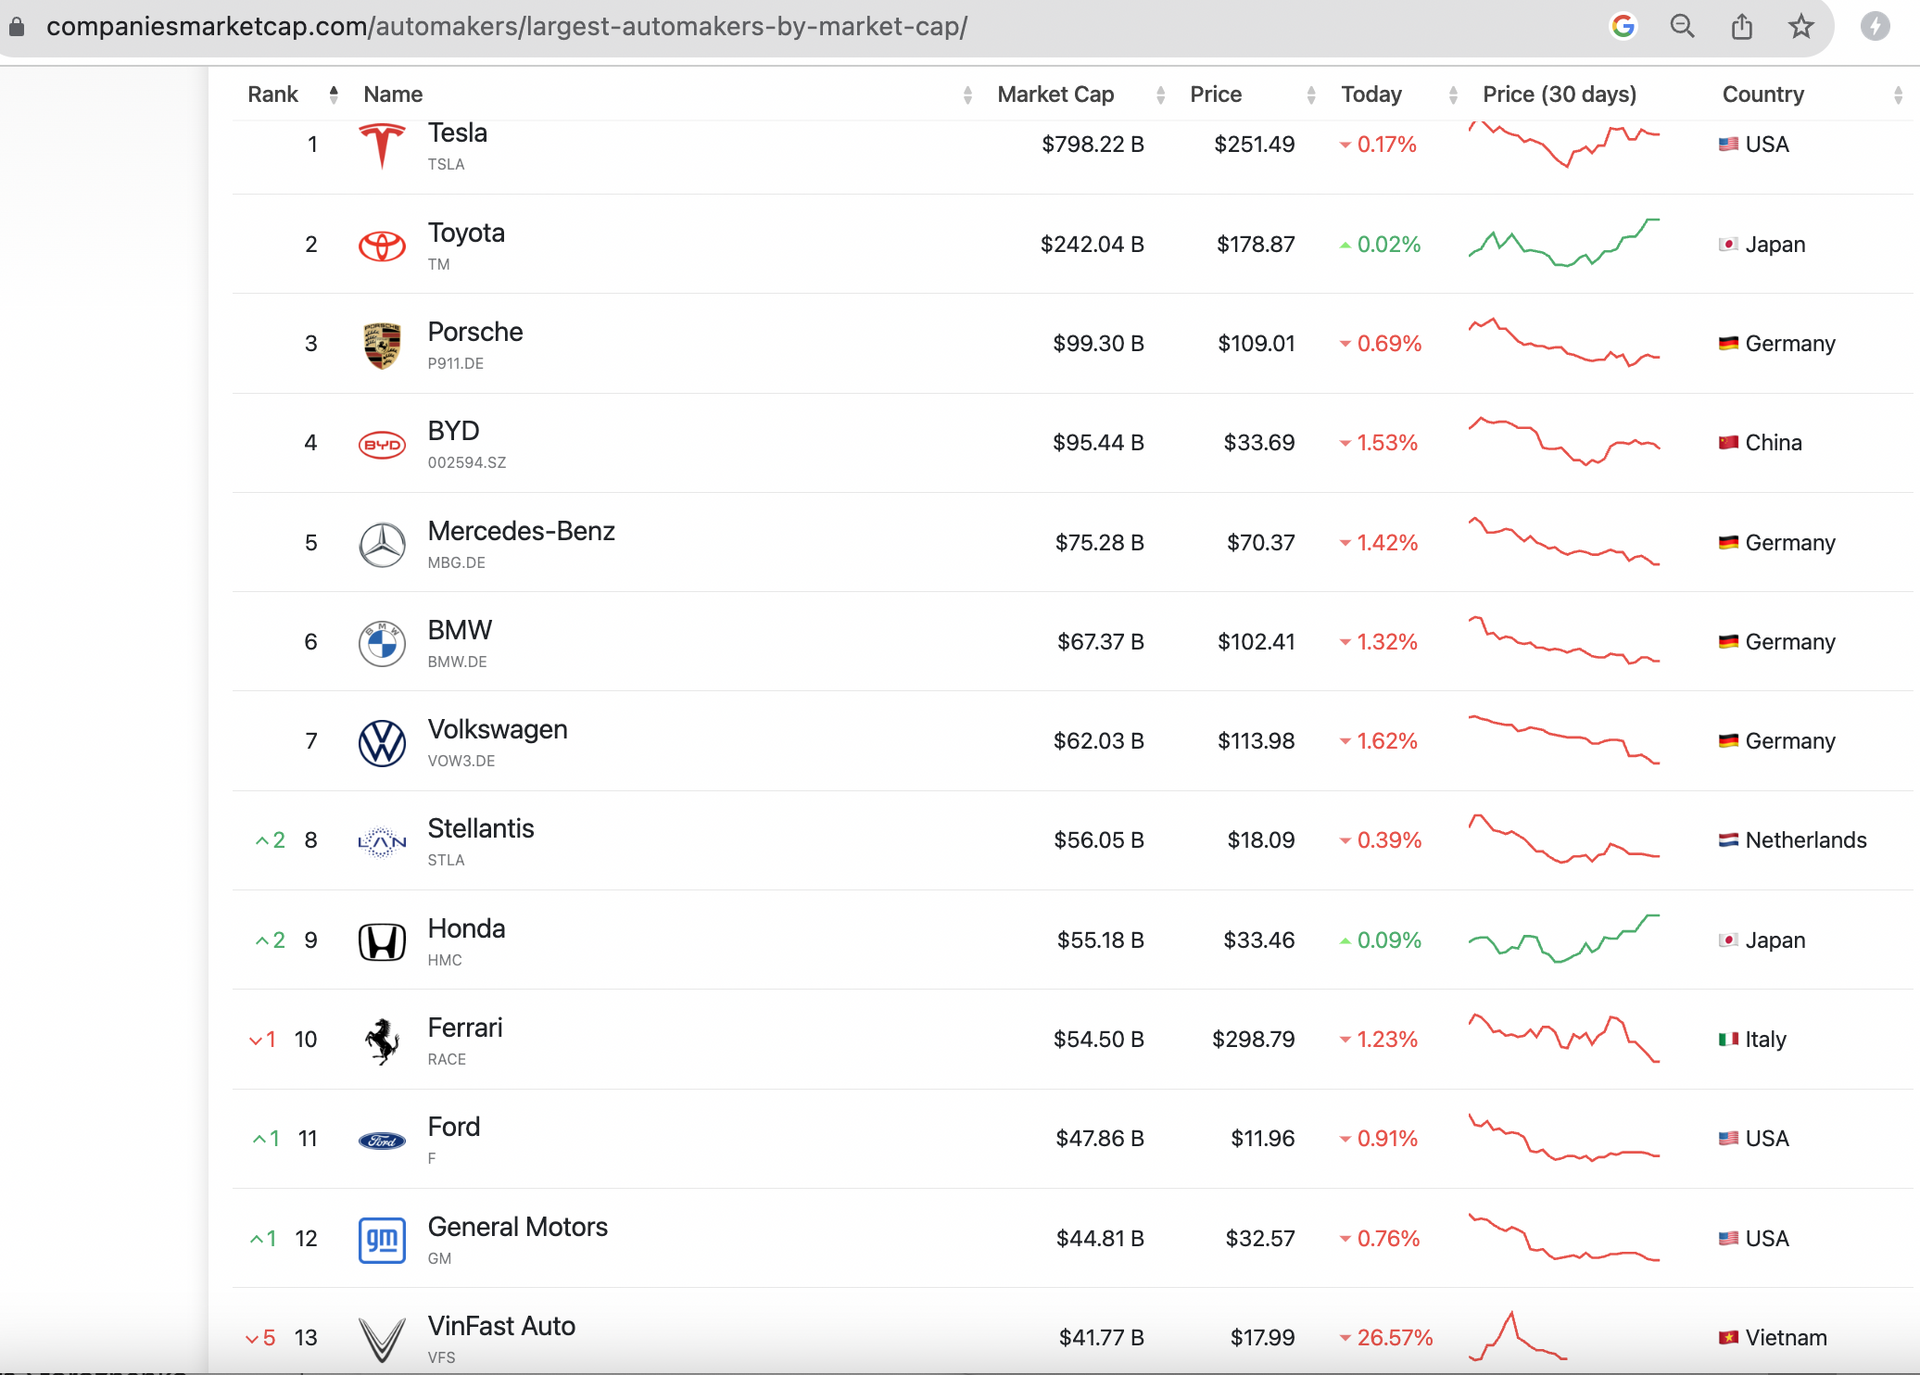1920x1375 pixels.
Task: Open the Porsche company link
Action: (x=475, y=331)
